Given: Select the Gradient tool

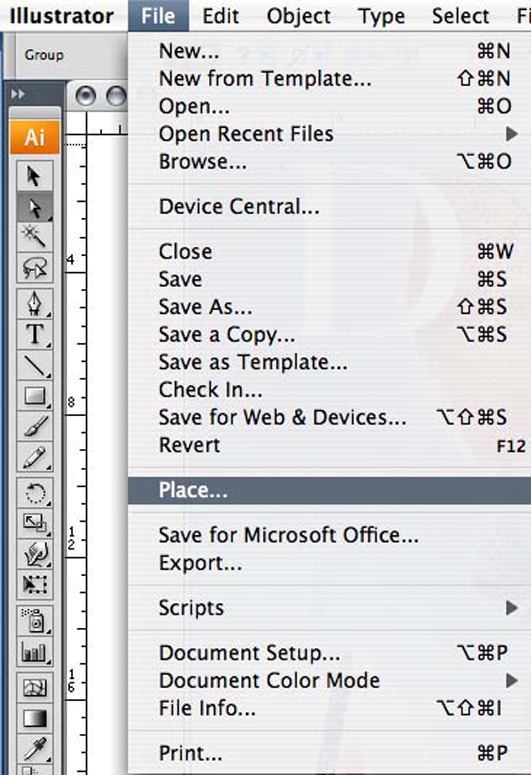Looking at the screenshot, I should pos(34,718).
